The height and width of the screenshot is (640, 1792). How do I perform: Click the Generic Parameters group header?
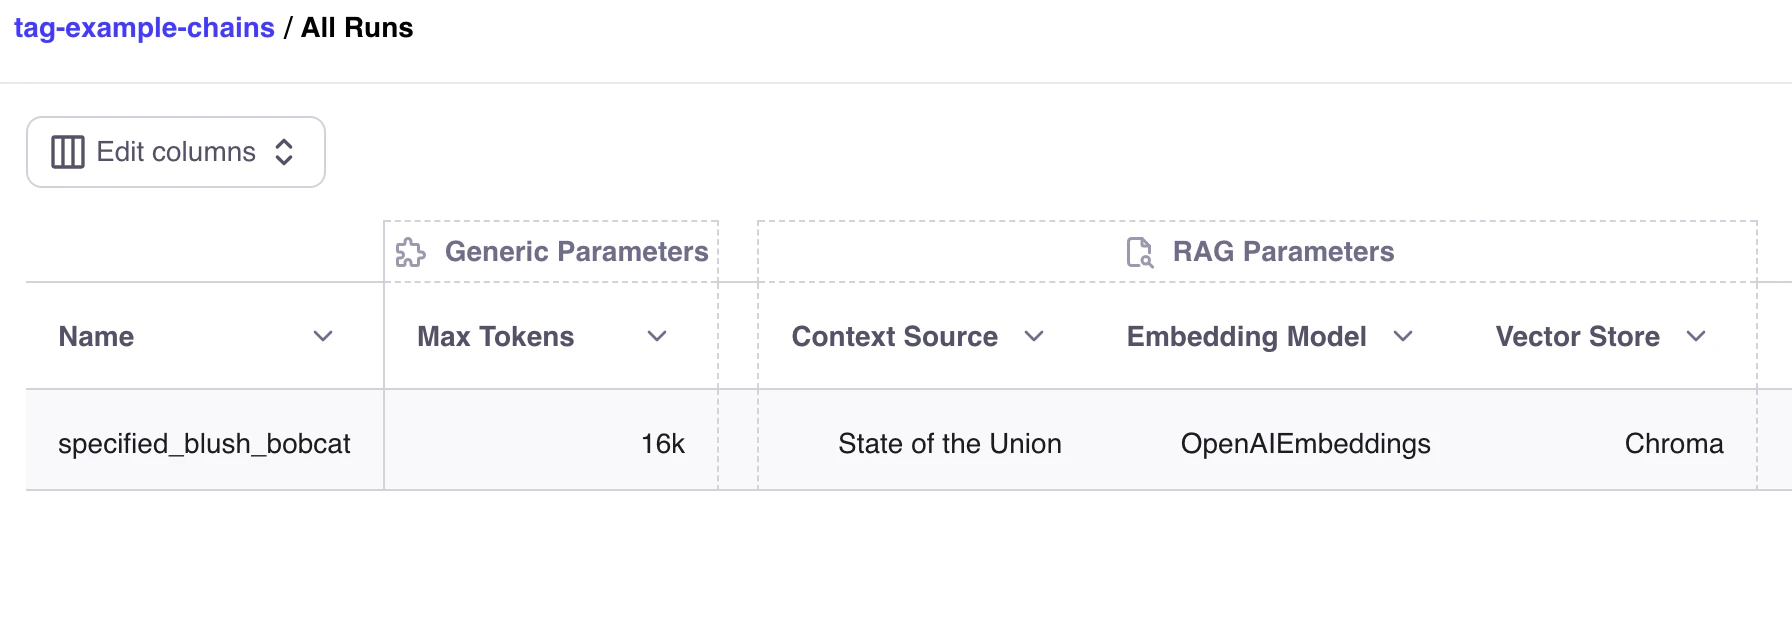[x=577, y=252]
